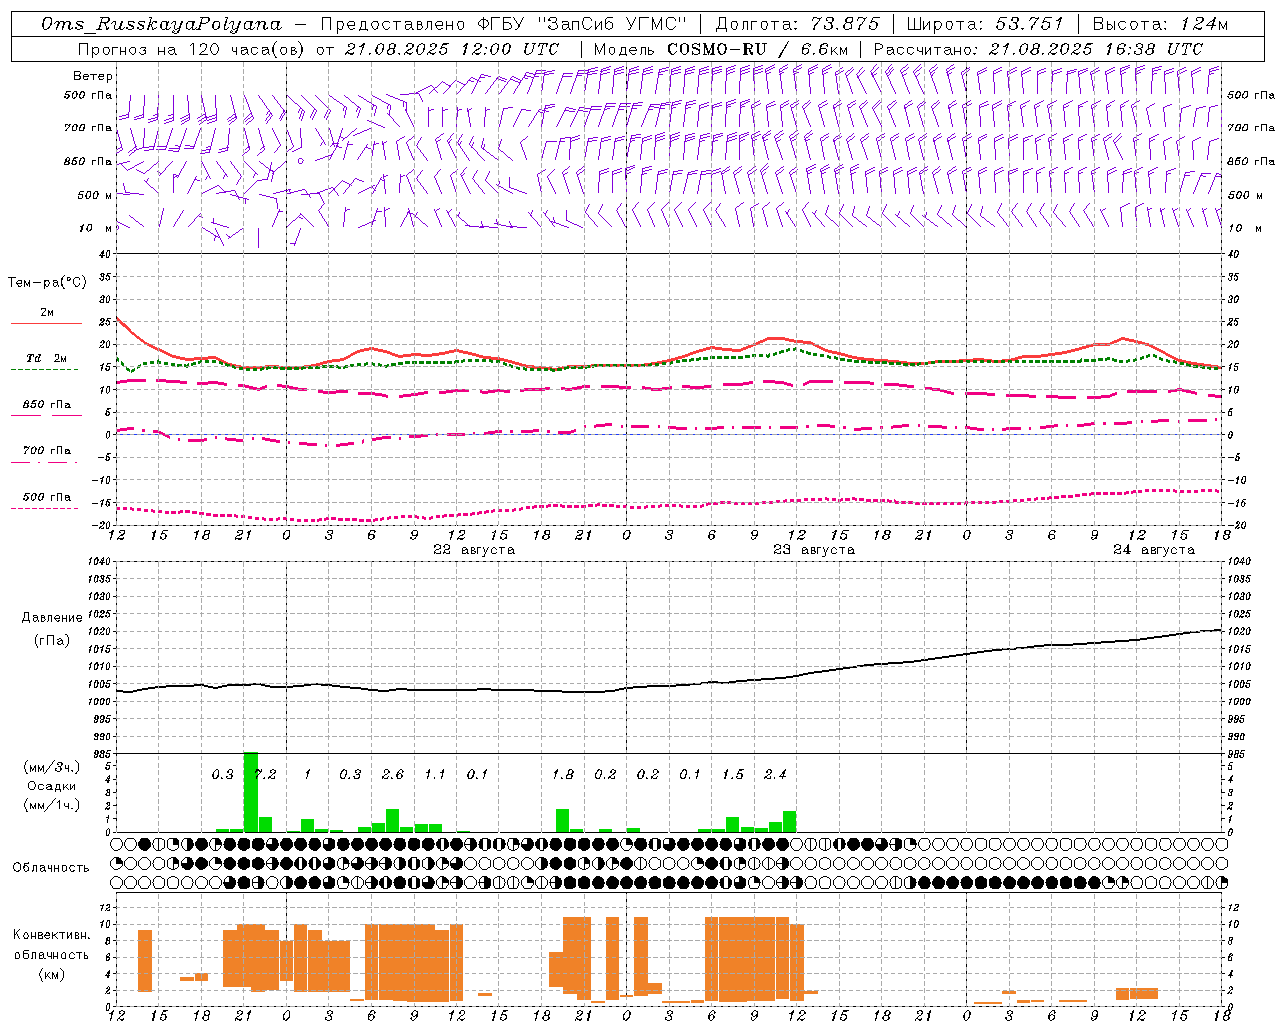
Task: Click the 1.1 precipitation amount
Action: (x=435, y=774)
